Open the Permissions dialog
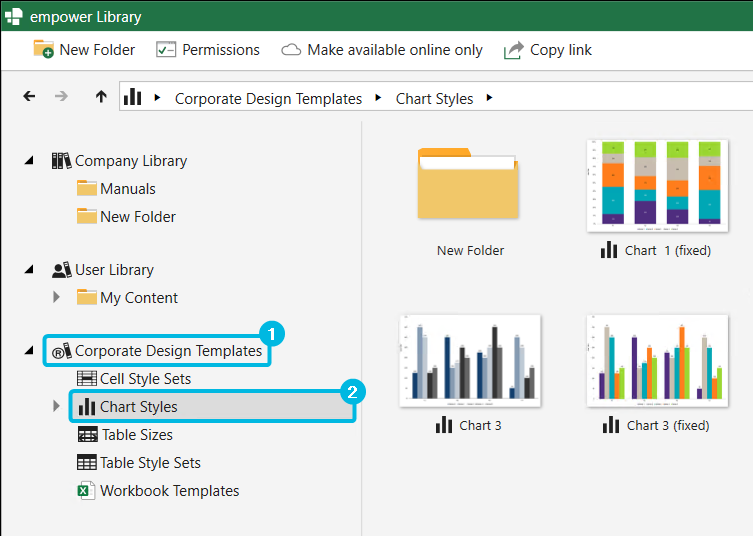Viewport: 753px width, 536px height. 208,49
